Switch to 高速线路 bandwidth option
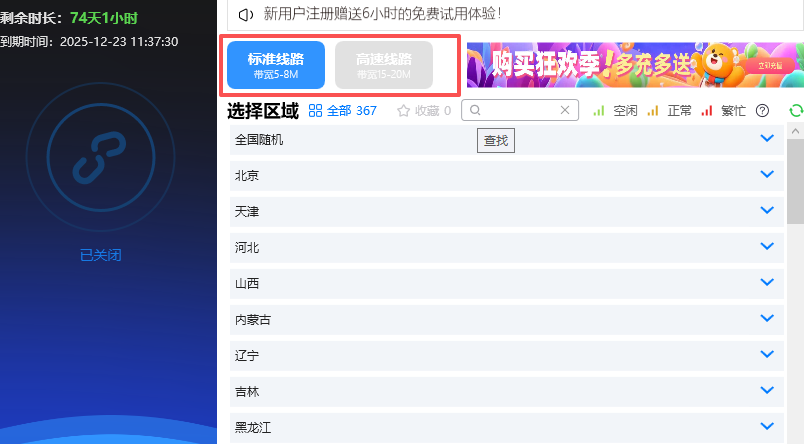 [x=384, y=65]
